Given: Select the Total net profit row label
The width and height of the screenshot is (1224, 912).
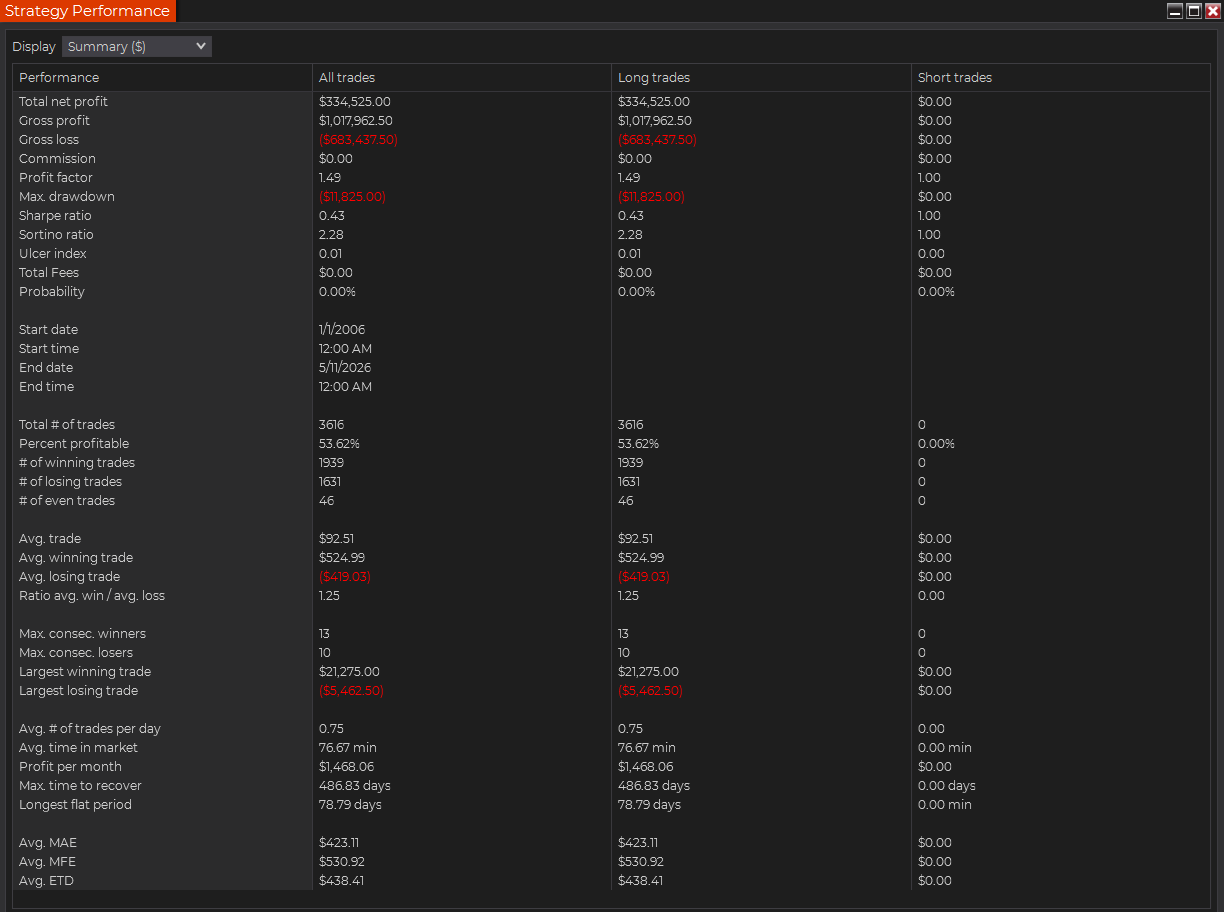Looking at the screenshot, I should coord(63,102).
